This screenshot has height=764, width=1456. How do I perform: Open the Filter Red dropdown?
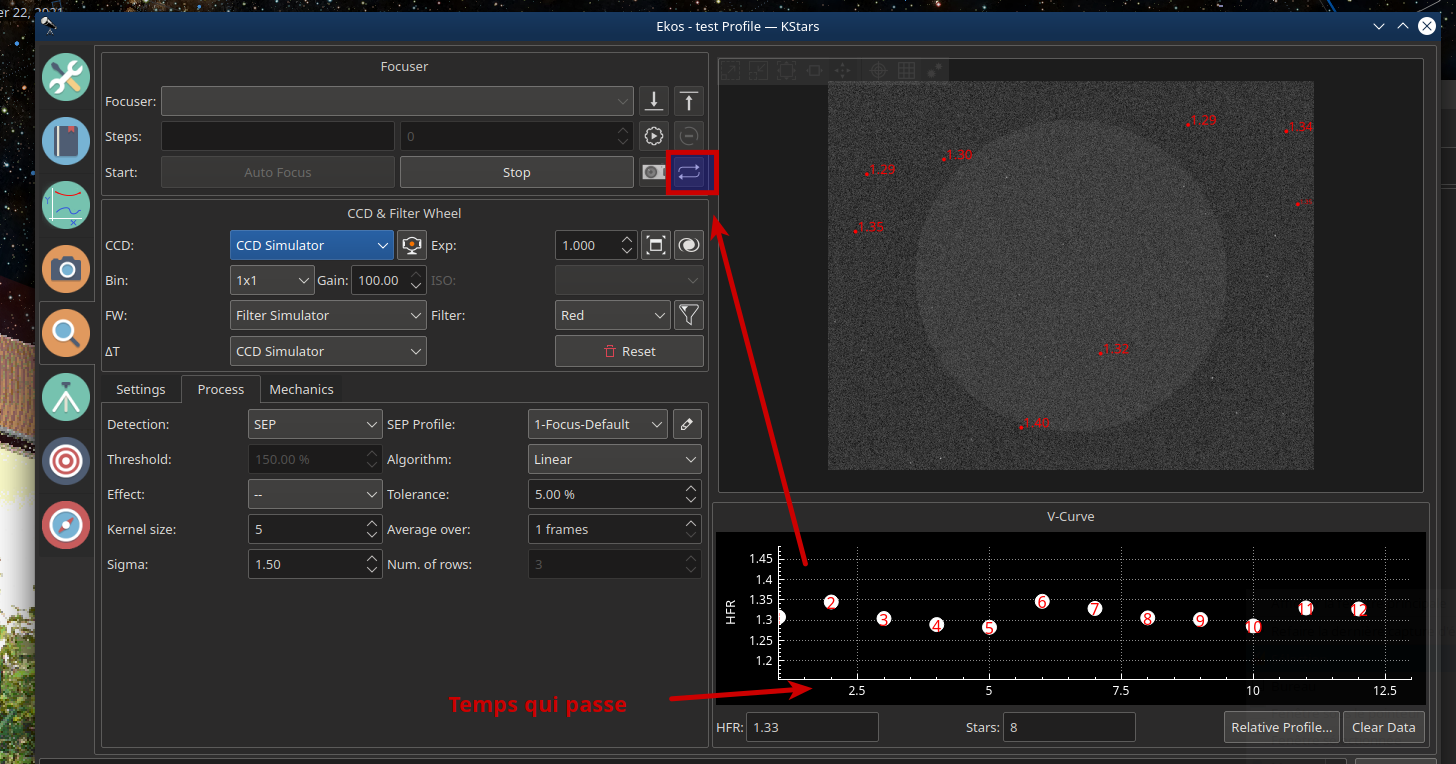point(612,315)
